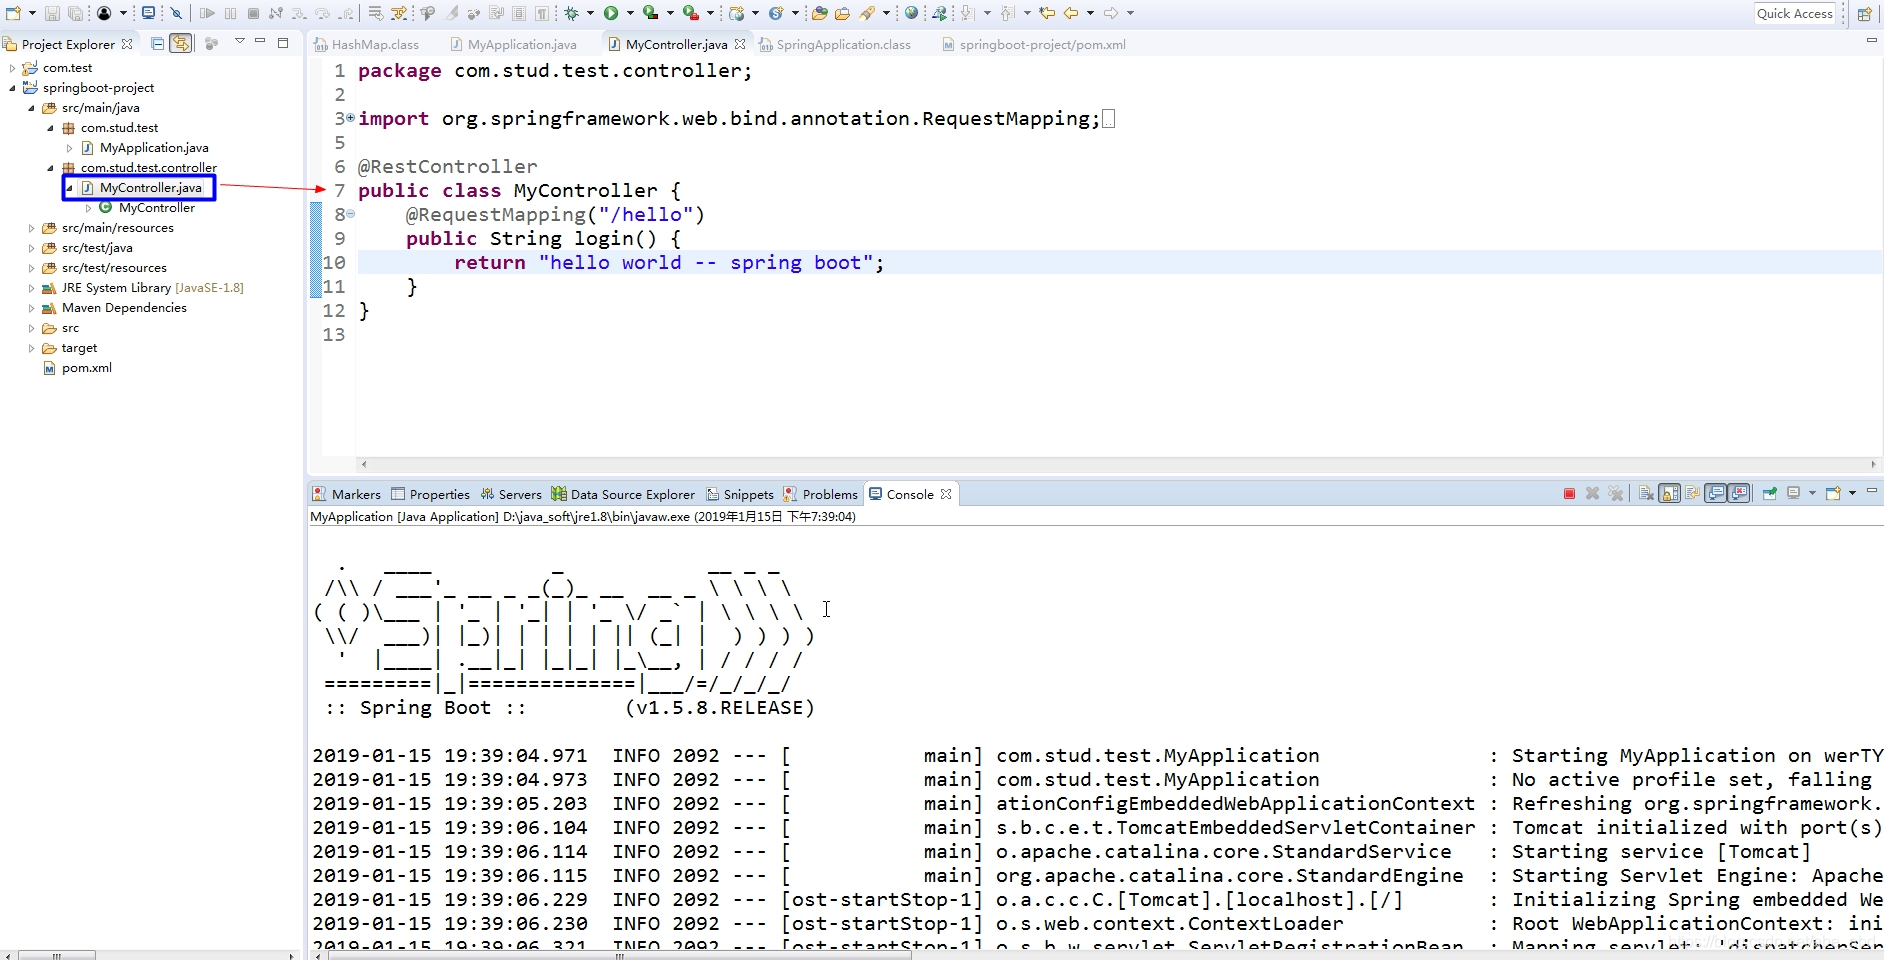1884x960 pixels.
Task: Click Project Explorer horizontal scrollbar thumb
Action: [x=57, y=956]
